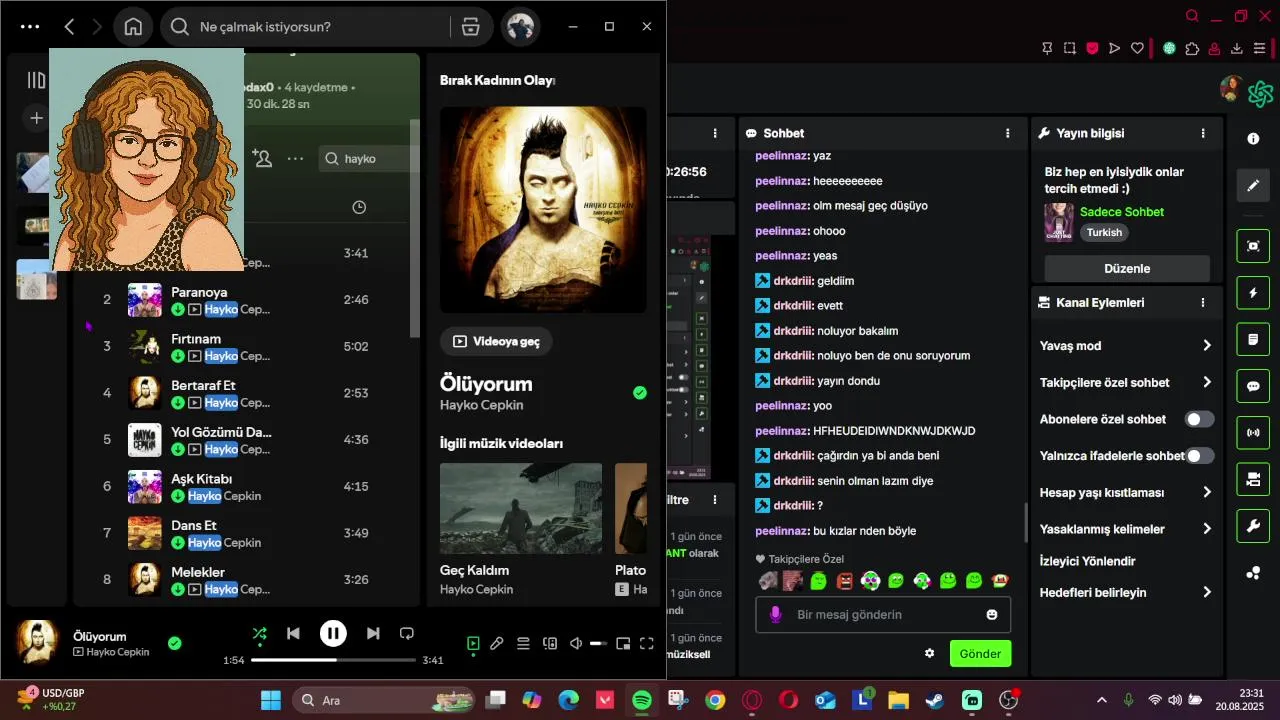
Task: Open the Spotify three-dot main menu
Action: (x=30, y=27)
